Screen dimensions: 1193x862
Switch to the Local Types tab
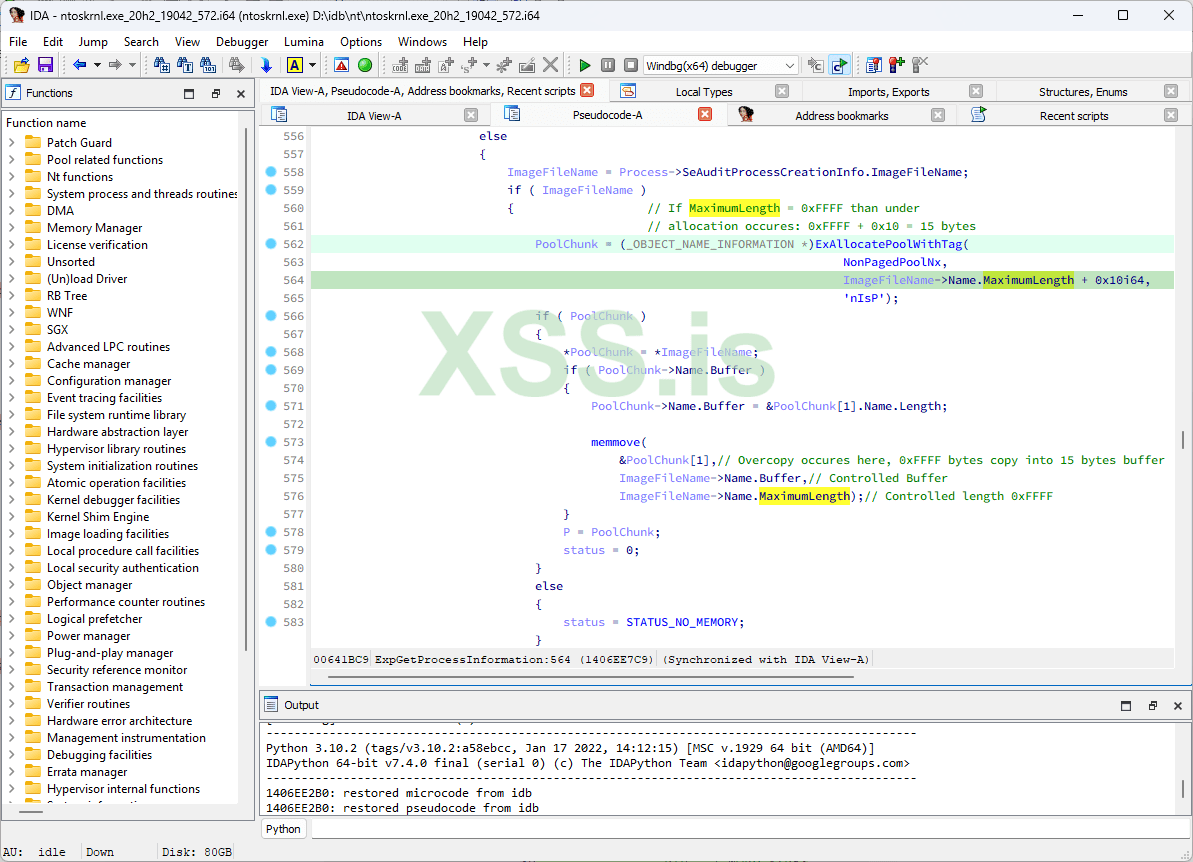click(x=703, y=92)
